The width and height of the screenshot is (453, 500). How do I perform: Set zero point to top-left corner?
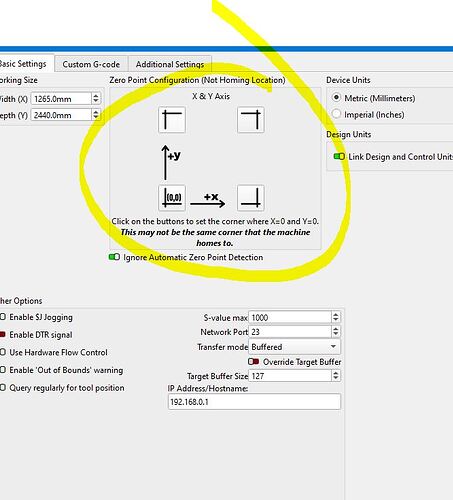(172, 120)
